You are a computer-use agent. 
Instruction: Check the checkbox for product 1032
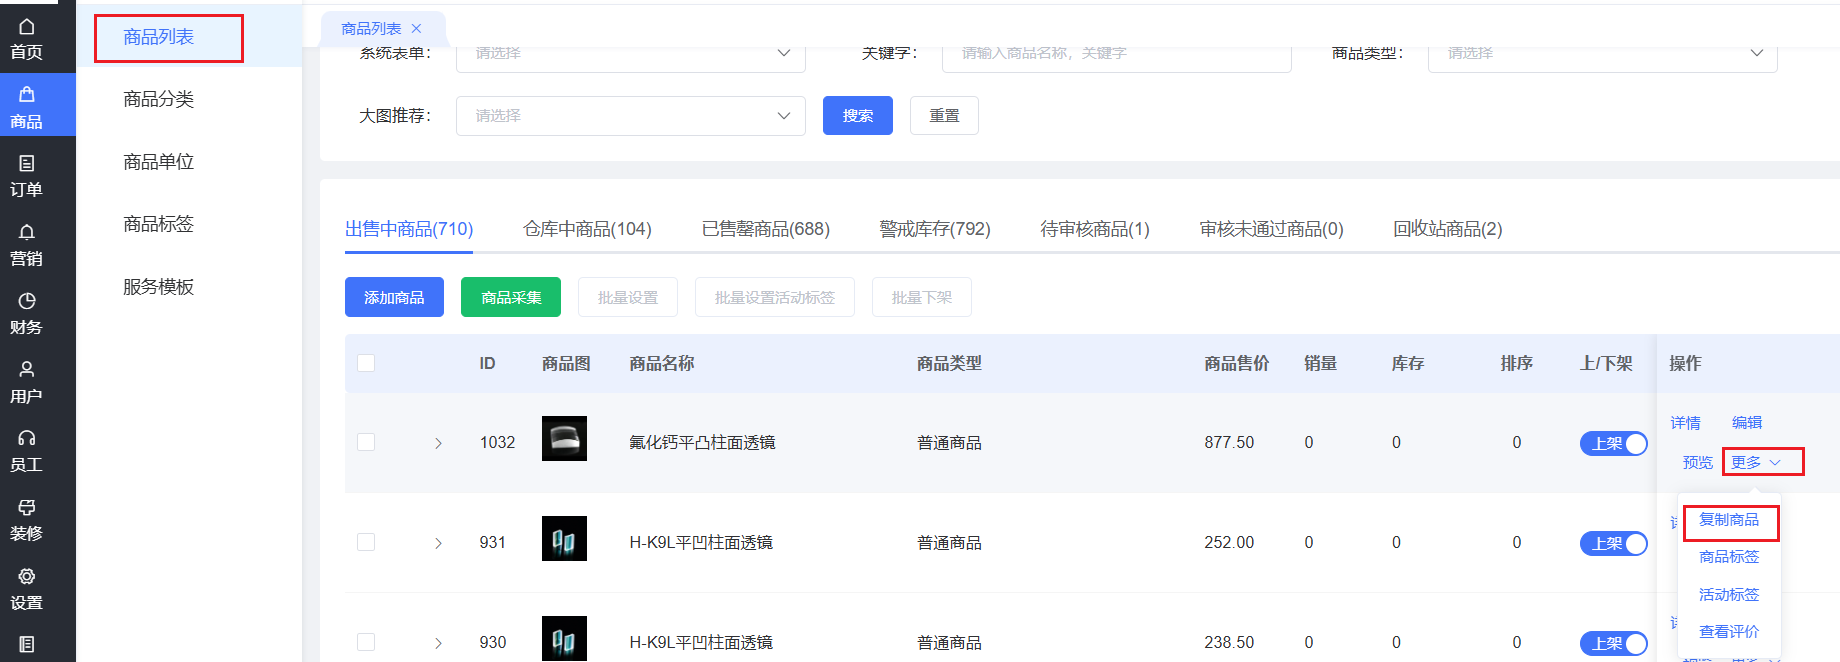pyautogui.click(x=366, y=442)
